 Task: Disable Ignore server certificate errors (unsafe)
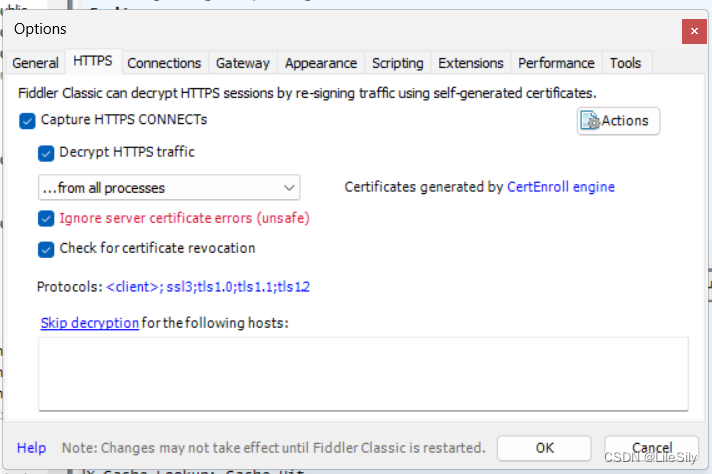(46, 219)
